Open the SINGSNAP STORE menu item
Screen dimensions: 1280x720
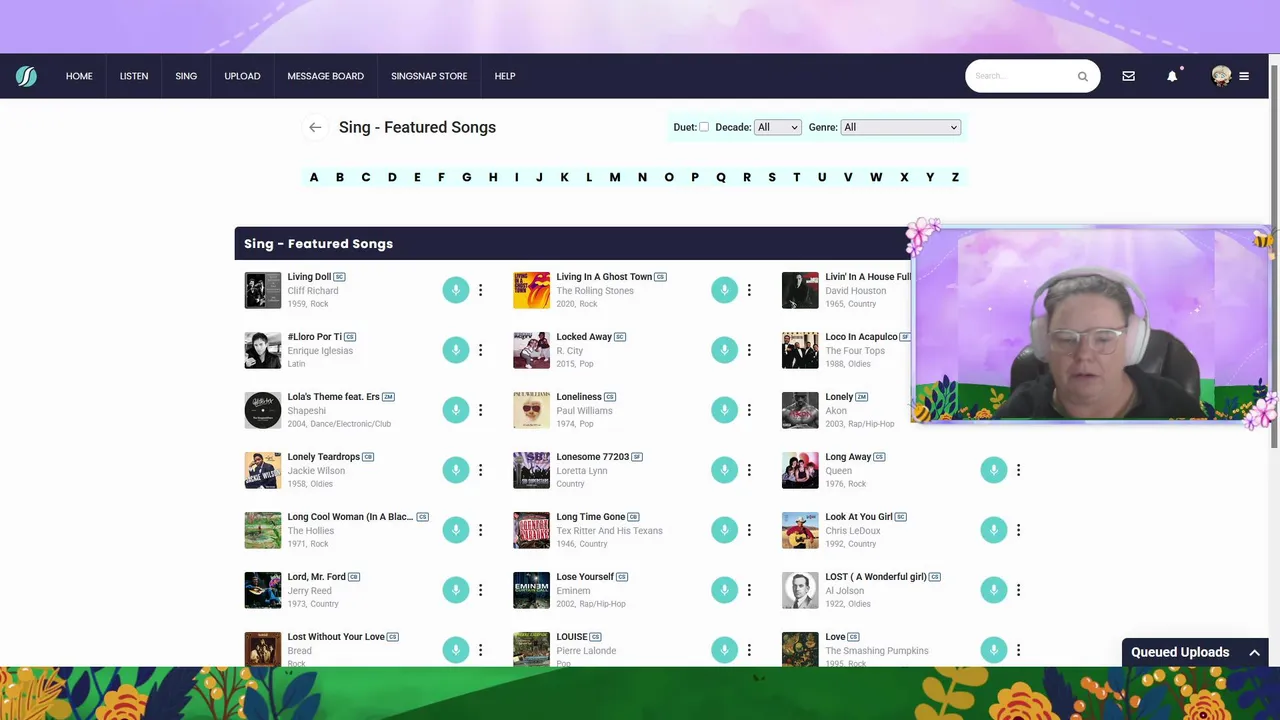pos(429,76)
